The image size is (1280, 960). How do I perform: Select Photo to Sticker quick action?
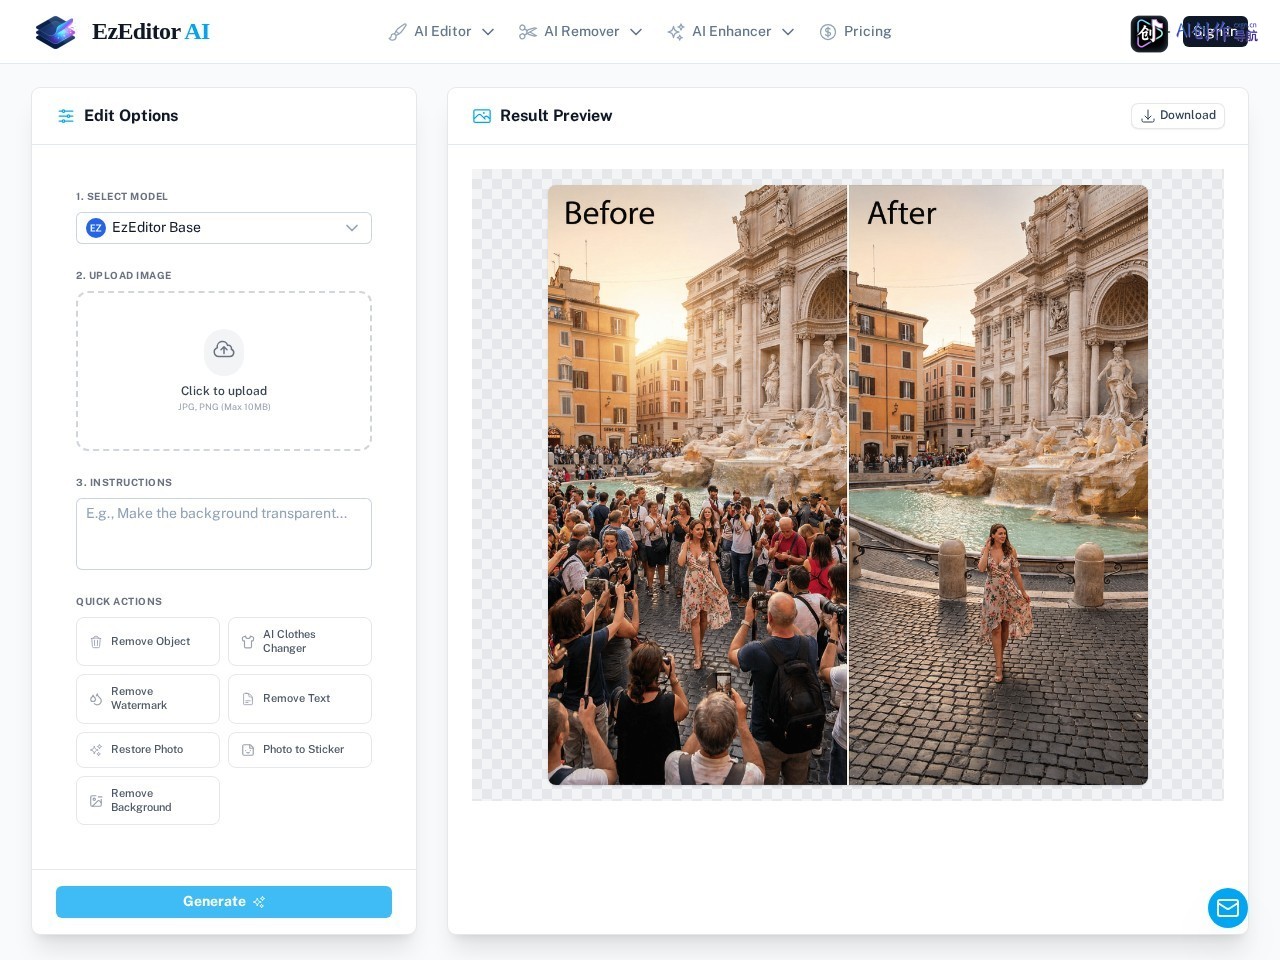point(300,750)
